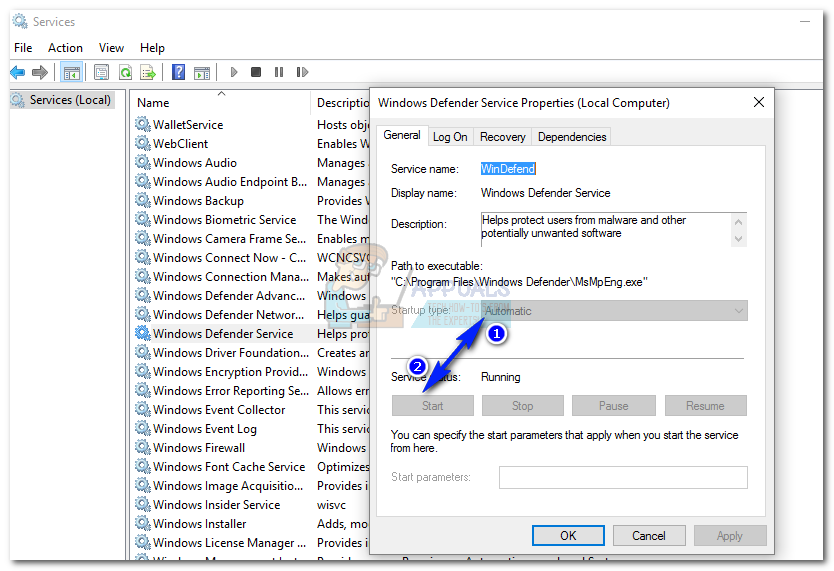Click the gear icon beside Windows Installer
The height and width of the screenshot is (571, 834).
(143, 524)
